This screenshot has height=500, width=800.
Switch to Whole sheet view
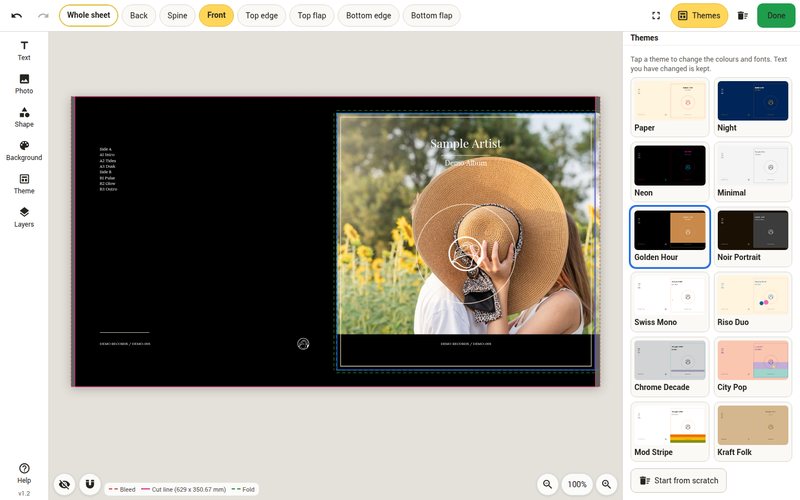click(x=88, y=15)
